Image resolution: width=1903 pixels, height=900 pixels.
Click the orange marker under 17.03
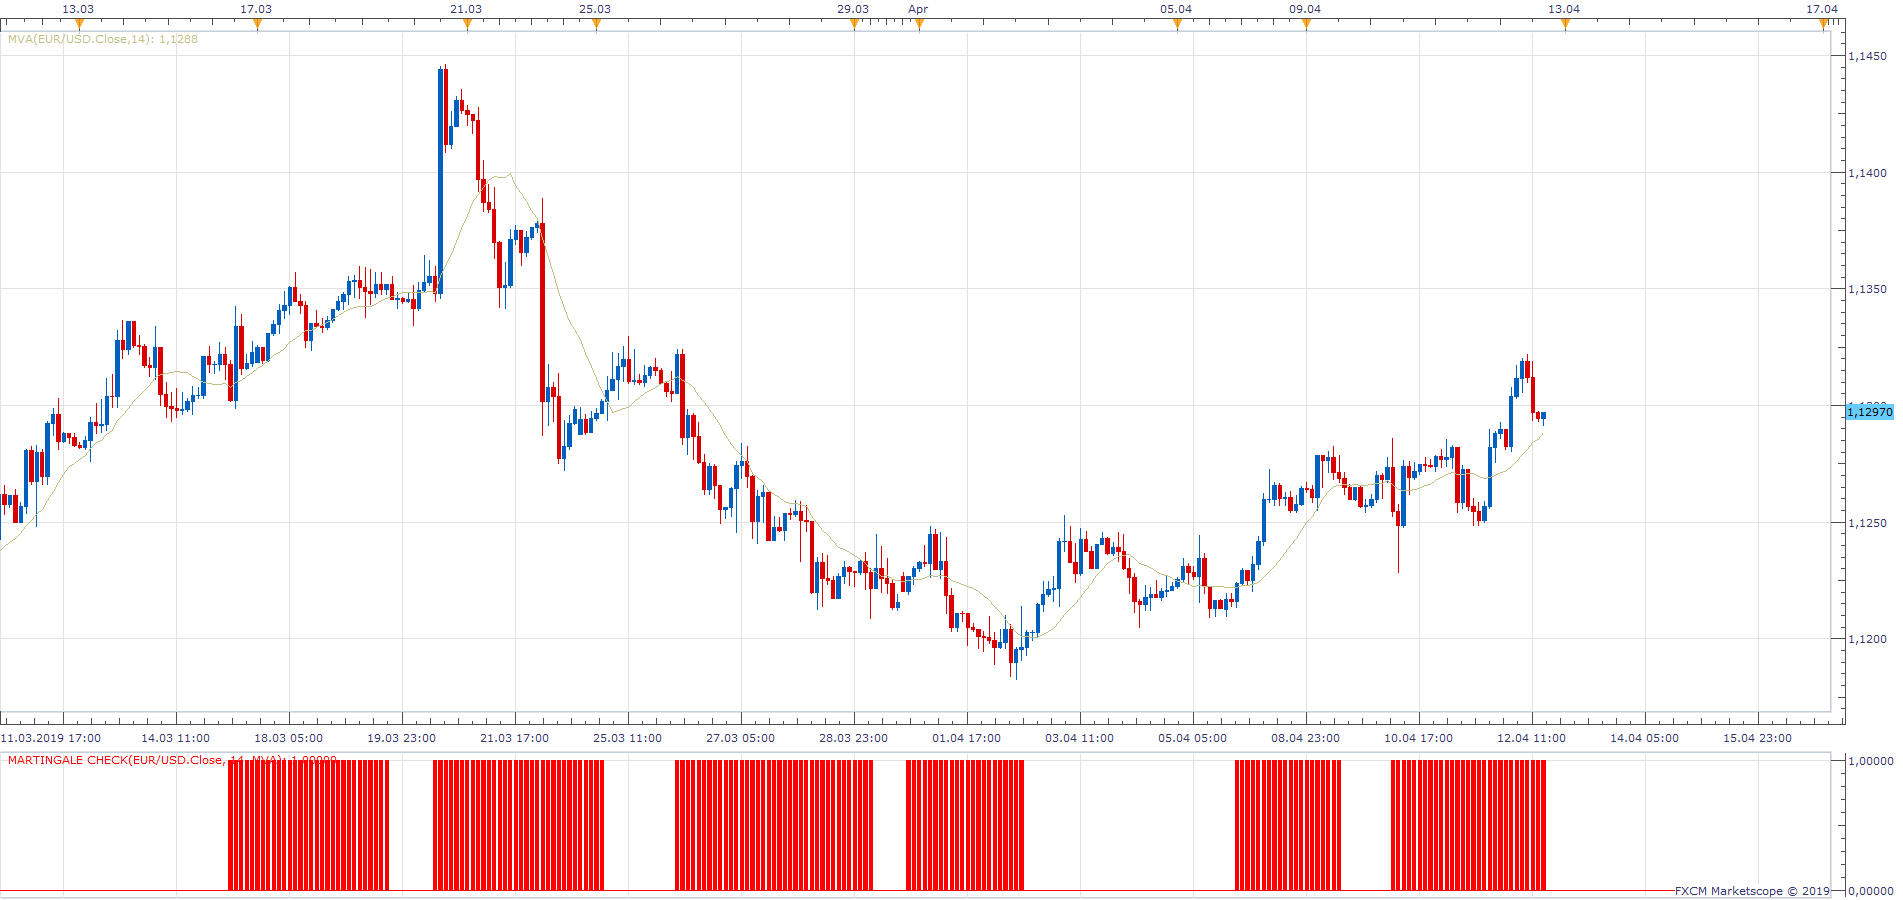tap(257, 25)
